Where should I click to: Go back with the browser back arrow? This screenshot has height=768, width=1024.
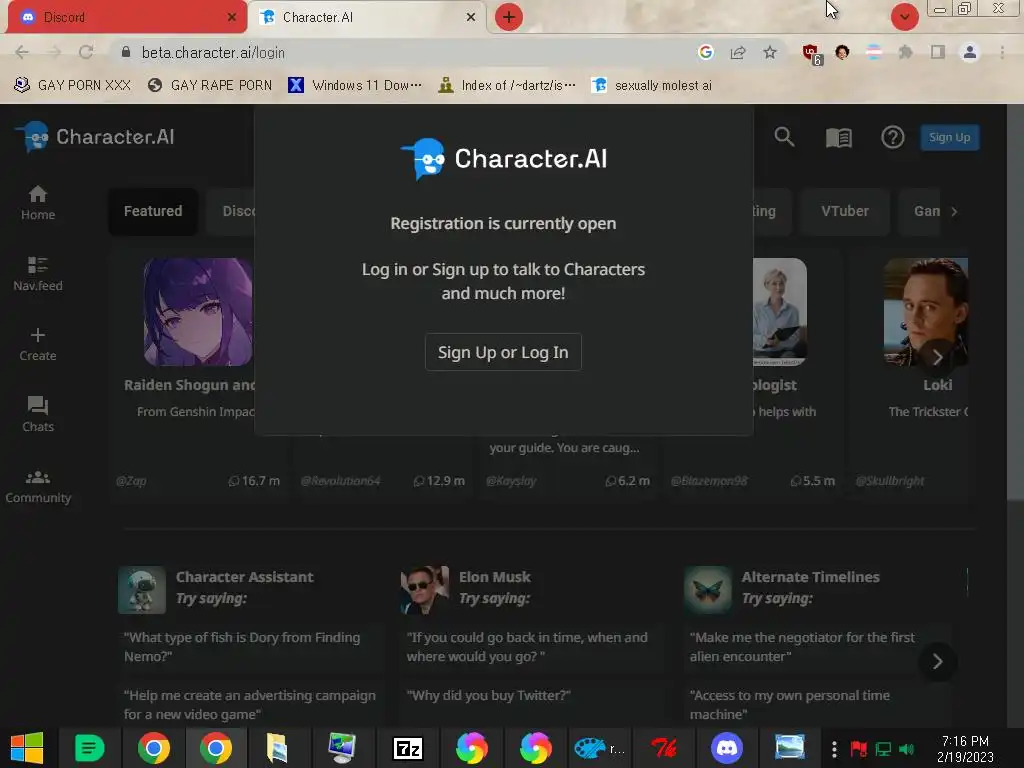click(22, 52)
